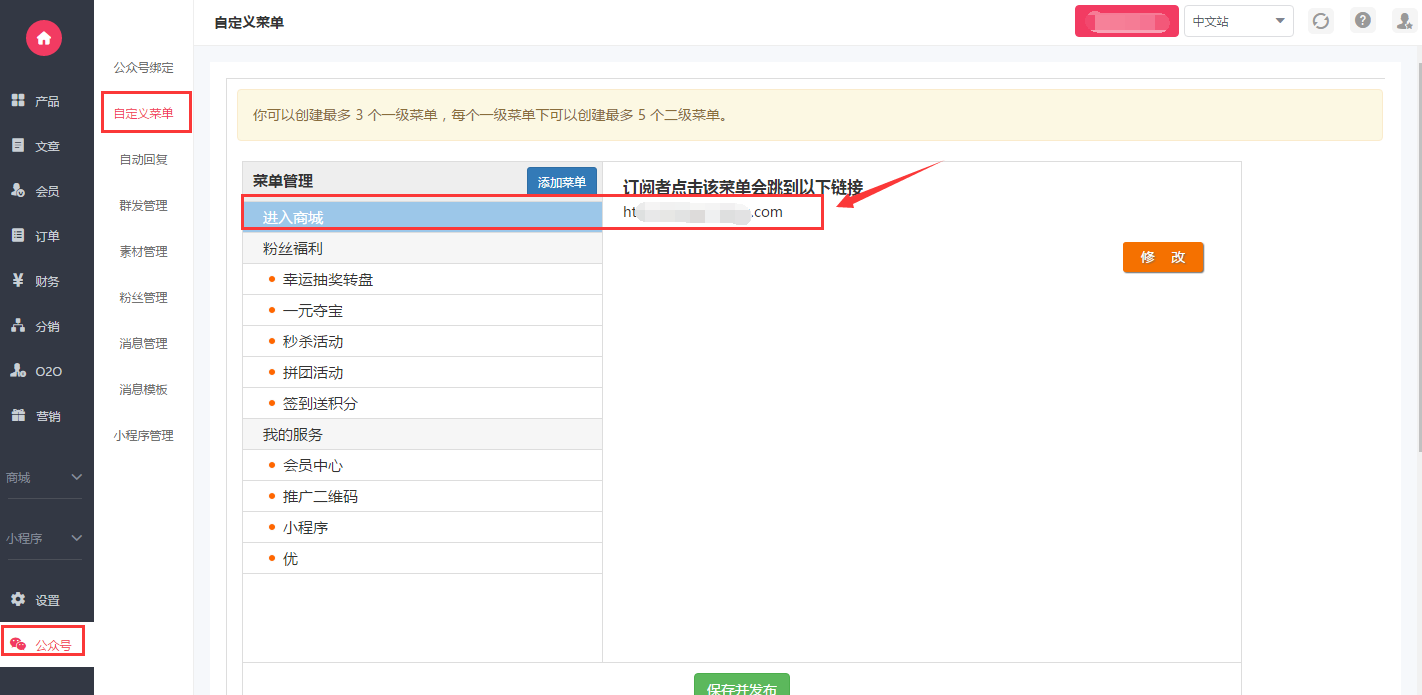Click the red home icon
Screen dimensions: 1422x695
coord(43,38)
